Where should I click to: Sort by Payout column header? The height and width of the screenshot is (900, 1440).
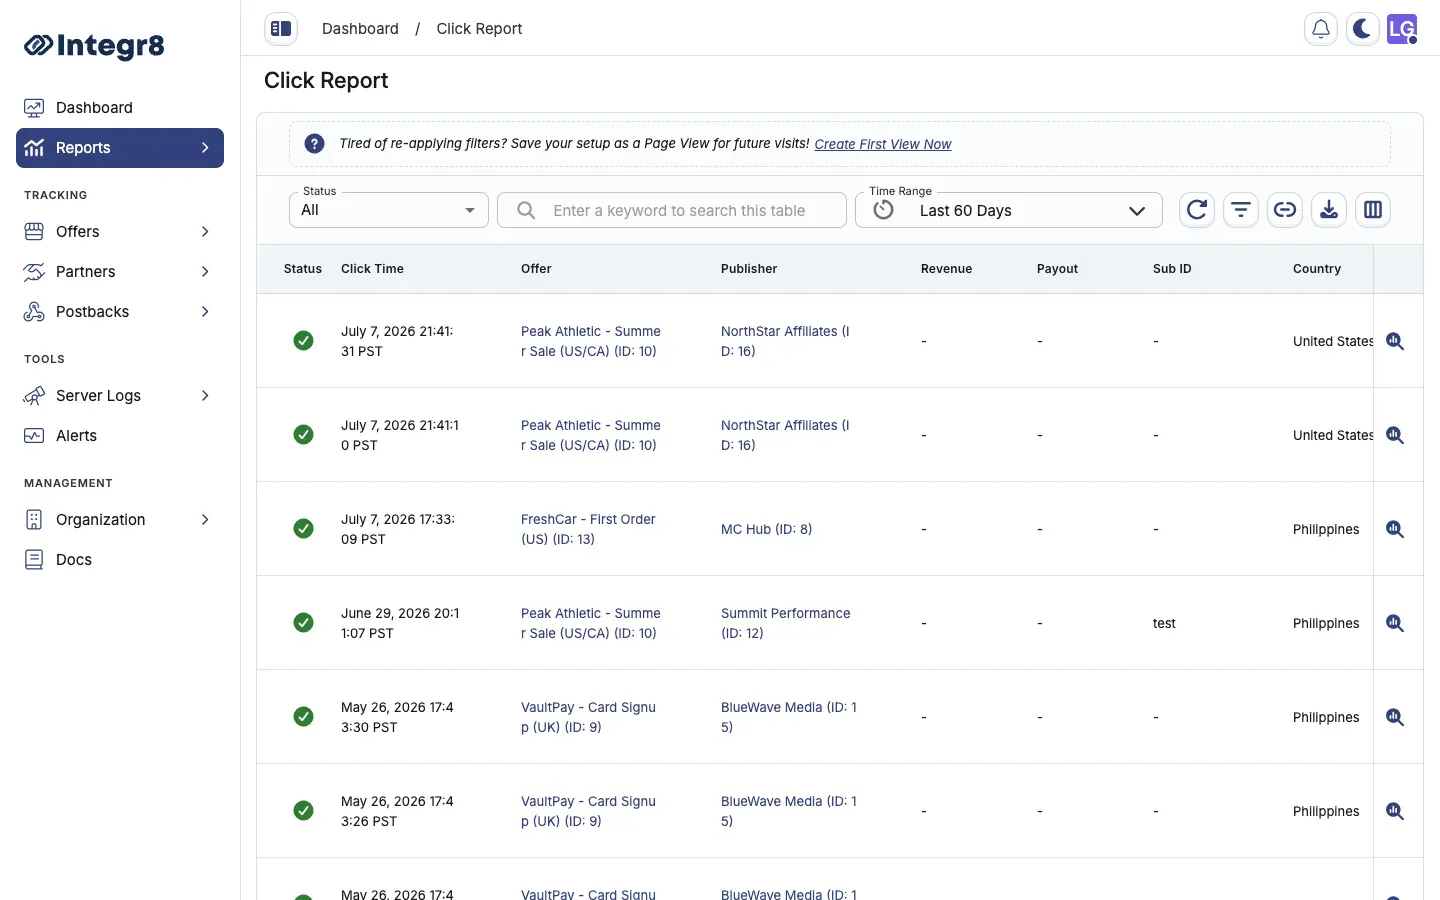1057,269
